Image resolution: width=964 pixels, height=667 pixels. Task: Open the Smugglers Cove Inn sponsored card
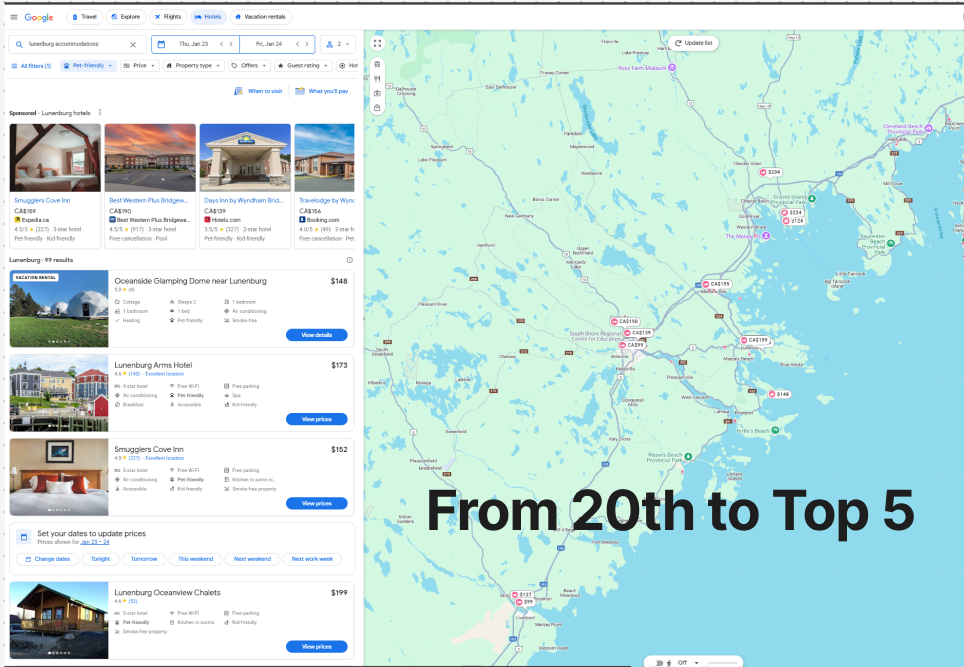tap(55, 186)
